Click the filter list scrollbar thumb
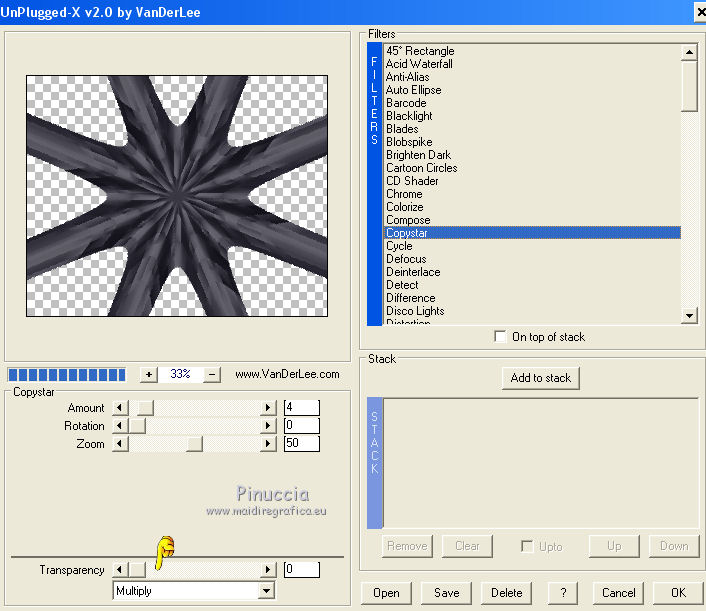Image resolution: width=706 pixels, height=611 pixels. click(689, 86)
